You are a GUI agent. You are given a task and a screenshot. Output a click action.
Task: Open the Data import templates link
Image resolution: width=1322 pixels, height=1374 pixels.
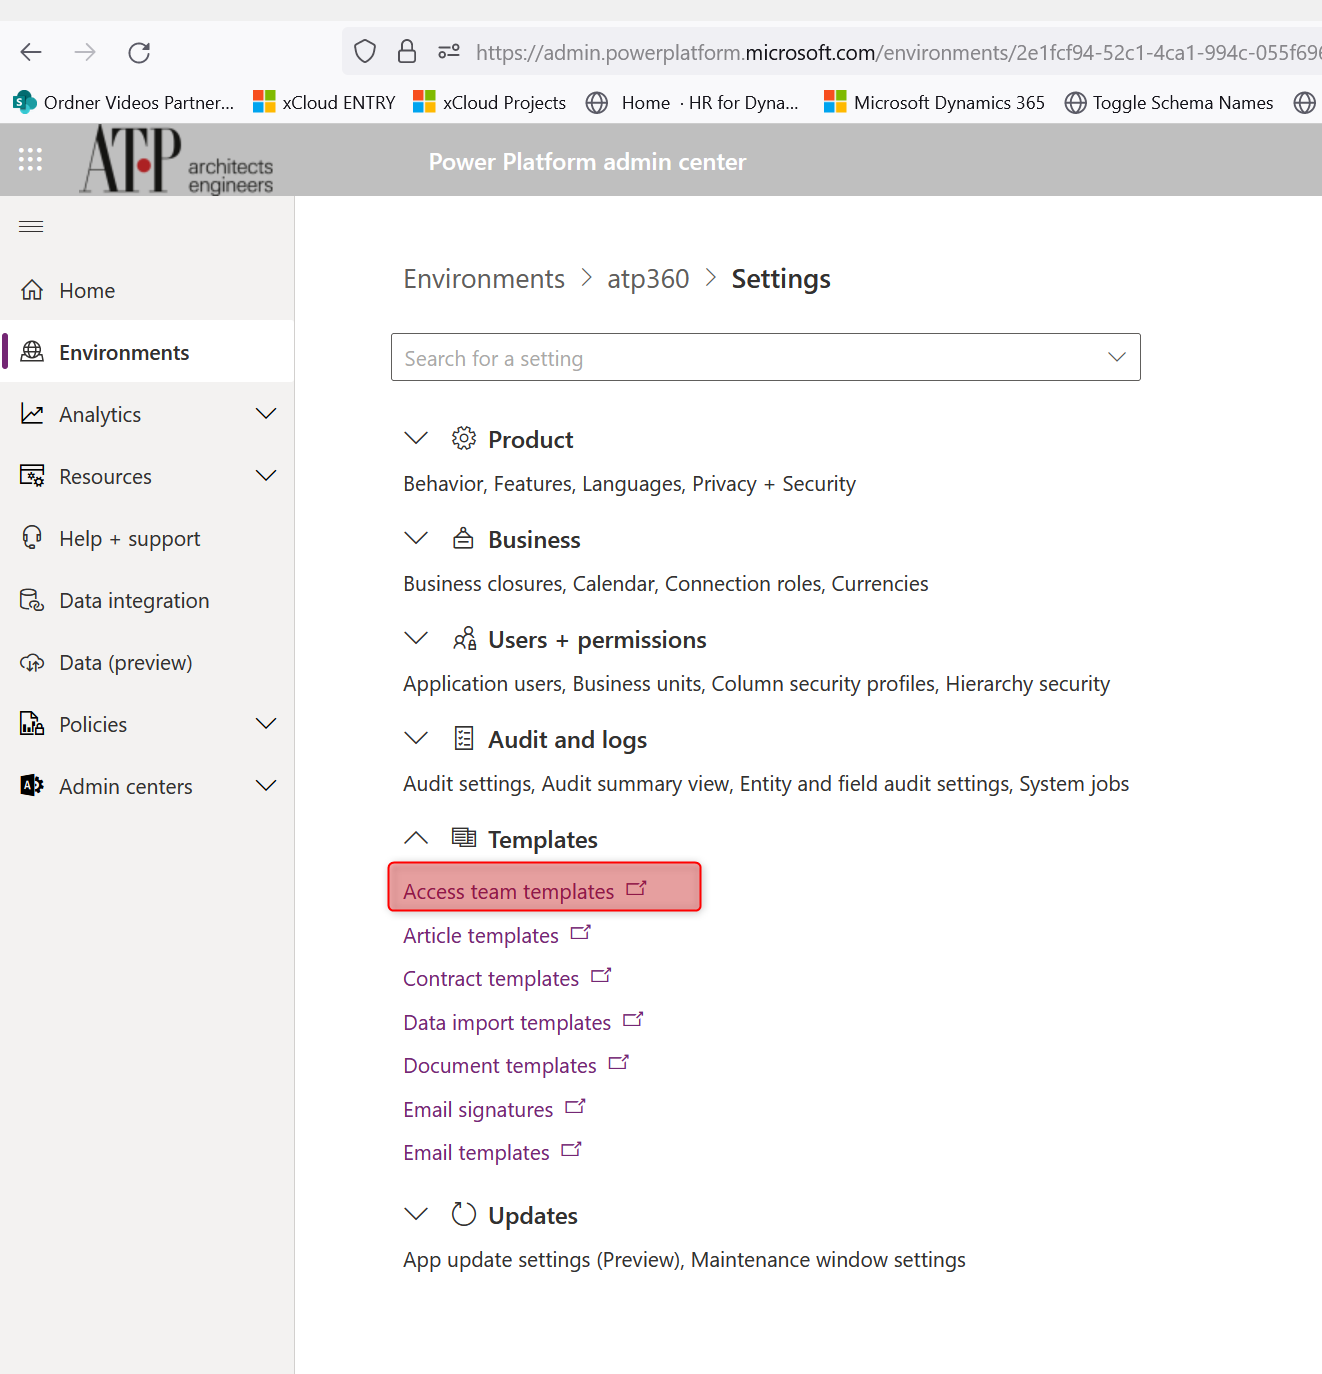click(x=507, y=1022)
